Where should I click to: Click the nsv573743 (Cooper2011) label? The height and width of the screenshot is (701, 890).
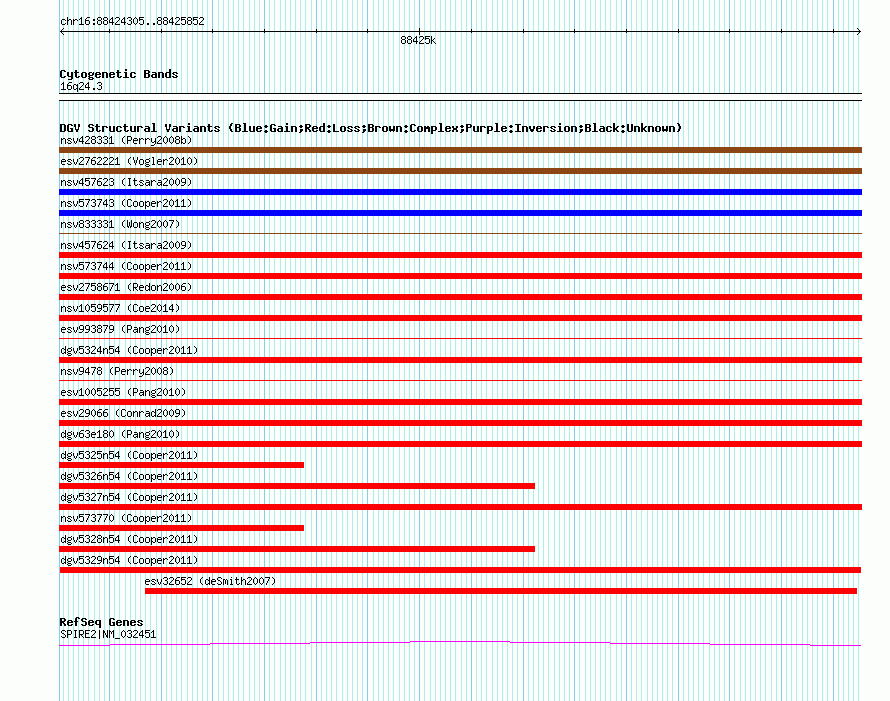point(126,203)
